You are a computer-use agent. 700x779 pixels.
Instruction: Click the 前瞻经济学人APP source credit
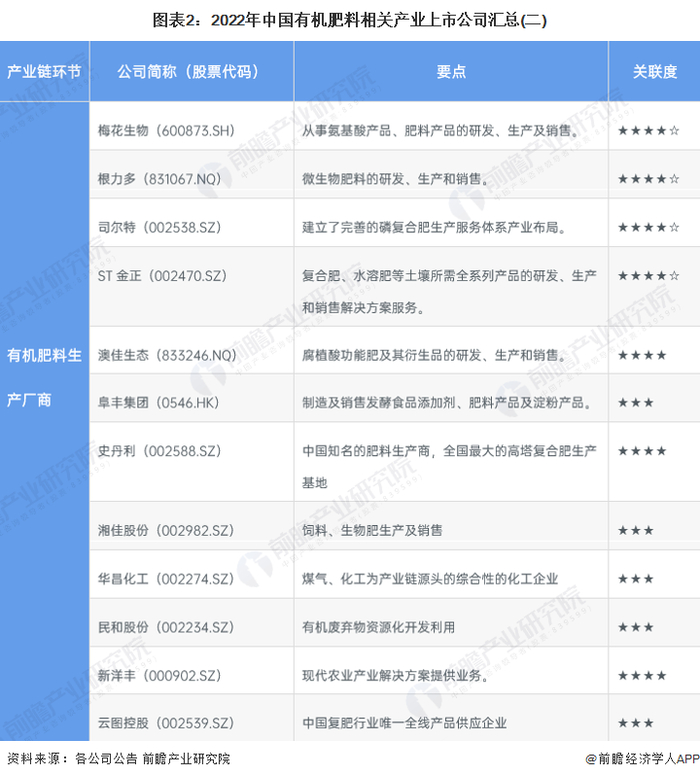(x=642, y=759)
